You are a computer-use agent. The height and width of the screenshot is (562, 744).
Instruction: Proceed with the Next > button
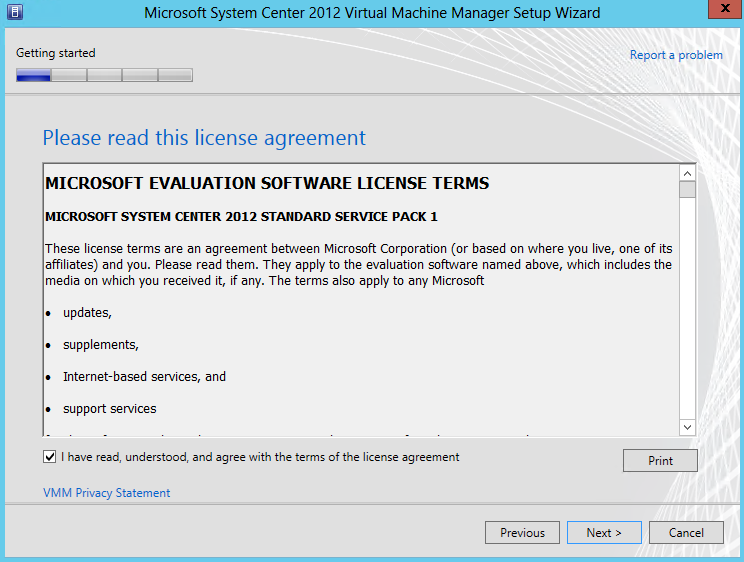click(x=604, y=533)
